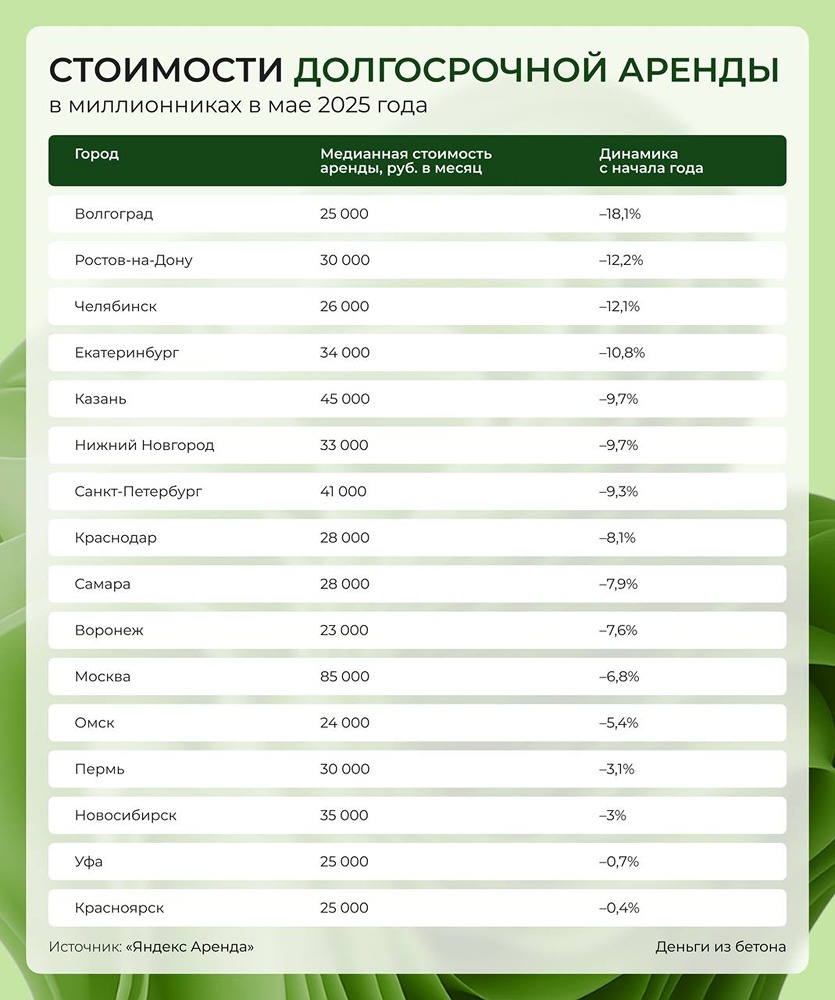Click the 'Медианная стоимость аренды' column header
The width and height of the screenshot is (835, 1000).
click(405, 161)
